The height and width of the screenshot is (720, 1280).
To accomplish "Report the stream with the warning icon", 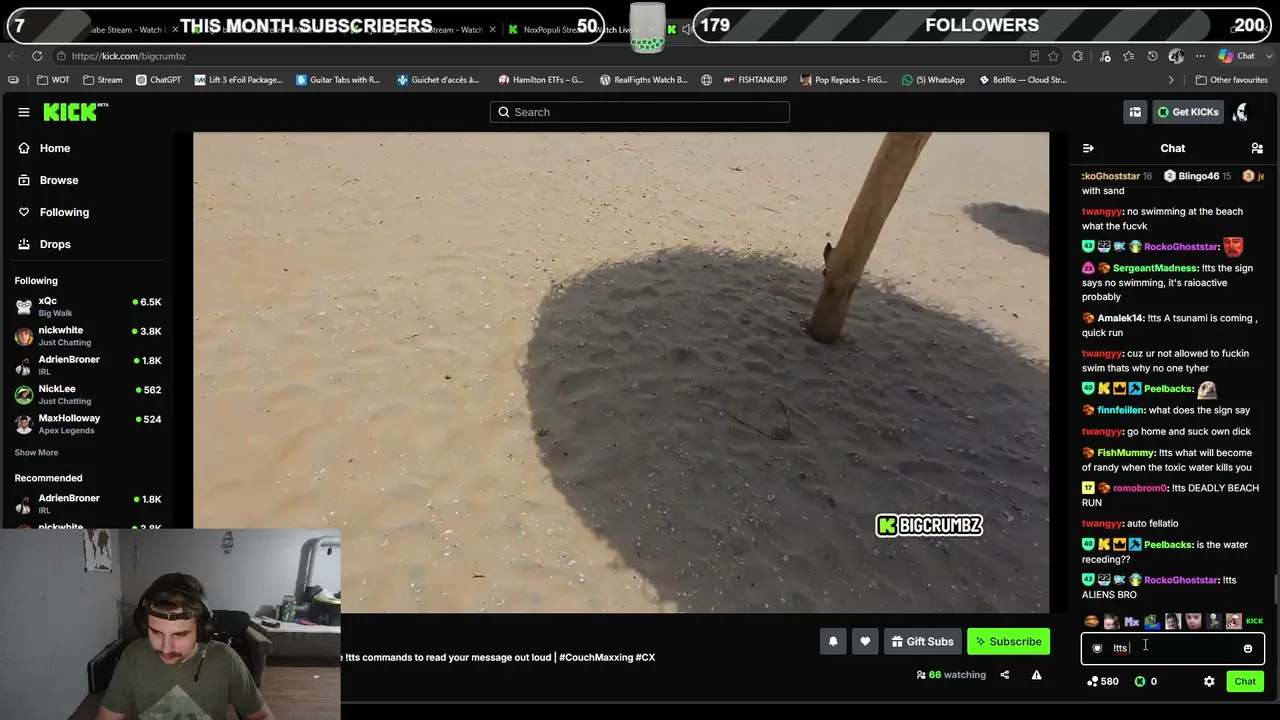I will 1036,675.
